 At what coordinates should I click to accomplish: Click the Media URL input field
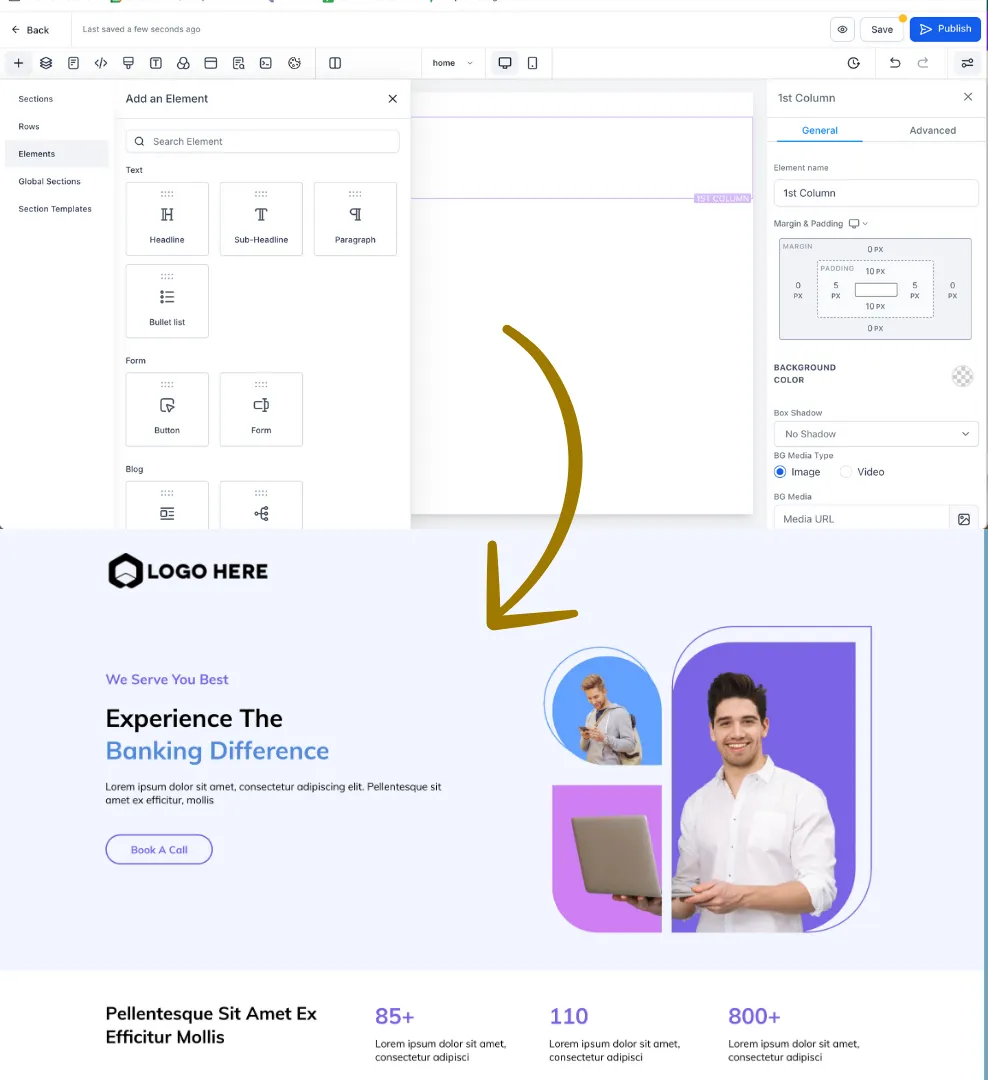[x=861, y=519]
